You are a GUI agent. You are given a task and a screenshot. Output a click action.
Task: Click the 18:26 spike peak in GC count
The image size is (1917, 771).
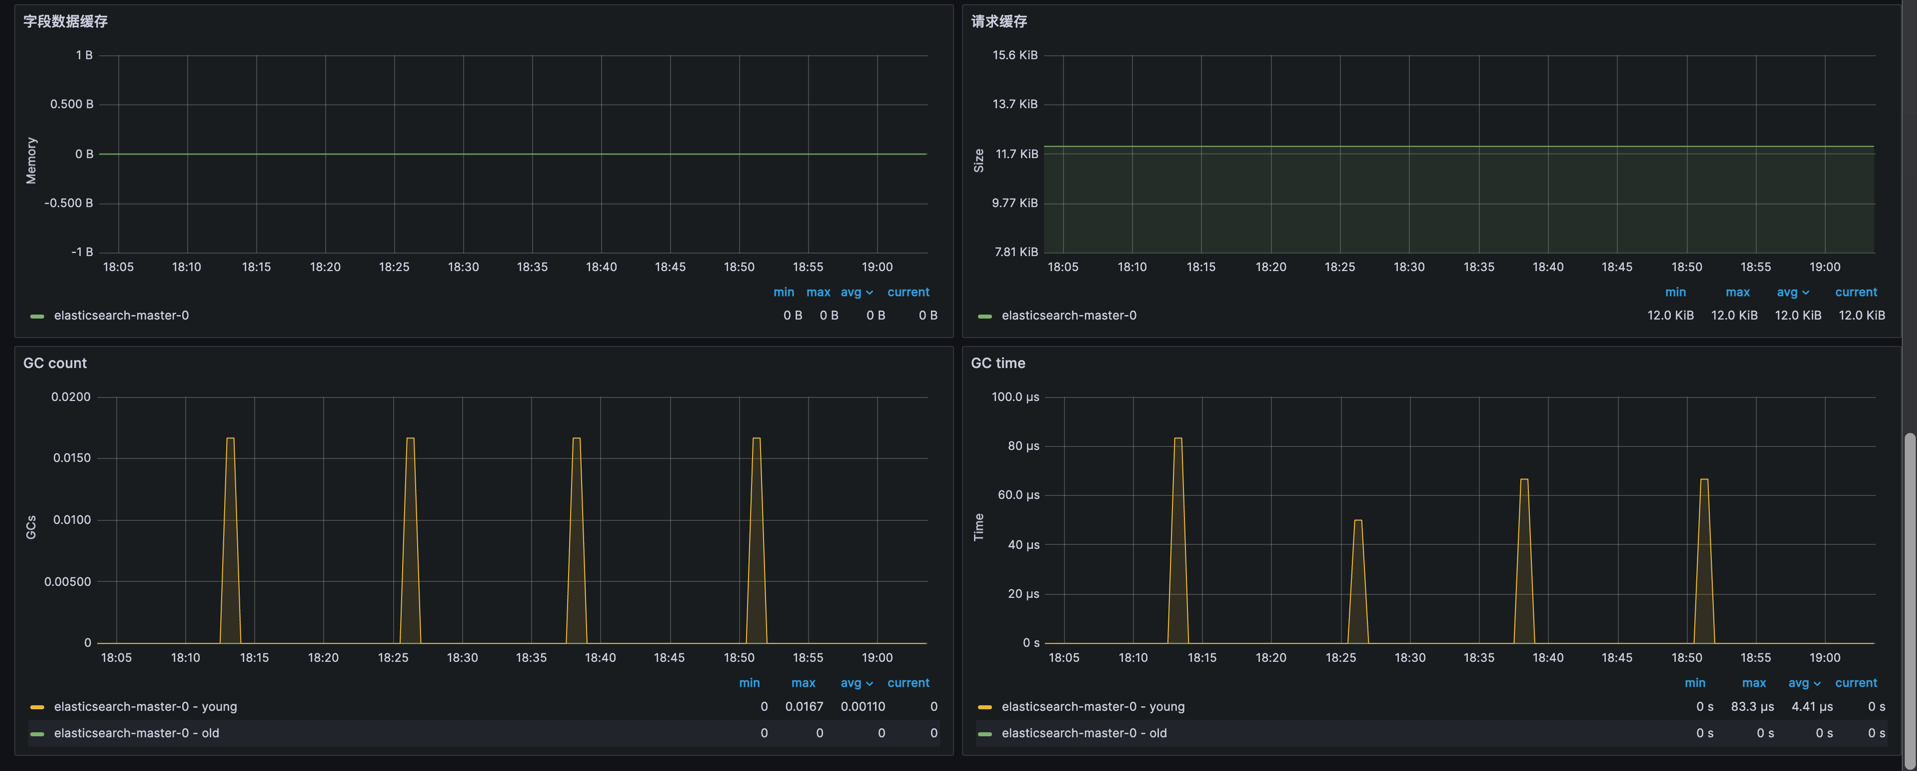pos(410,438)
